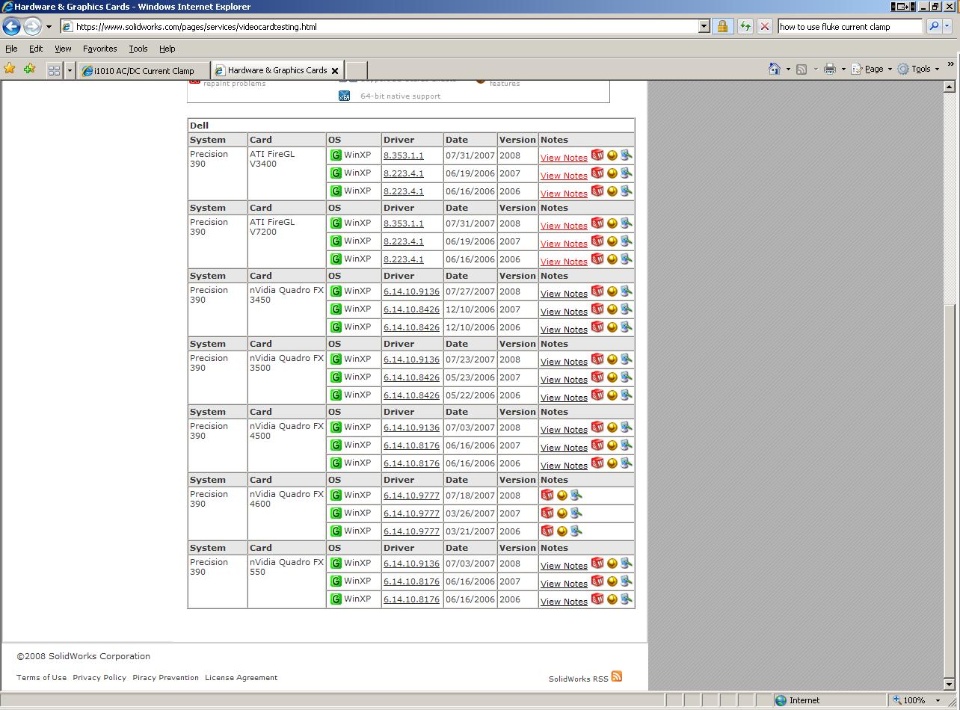Expand the Home button dropdown arrow
960x710 pixels.
[x=788, y=69]
